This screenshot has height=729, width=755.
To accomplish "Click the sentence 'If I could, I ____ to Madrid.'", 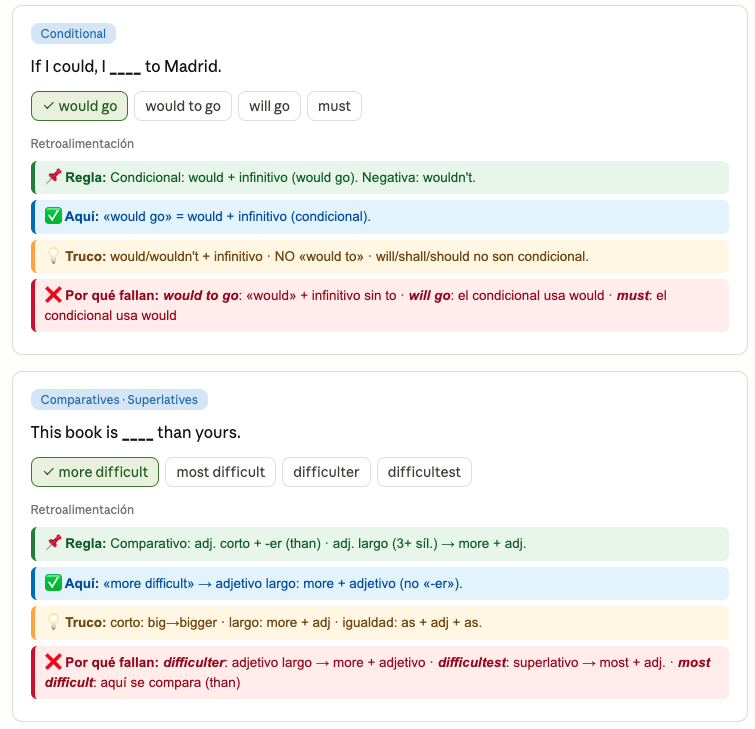I will (126, 66).
